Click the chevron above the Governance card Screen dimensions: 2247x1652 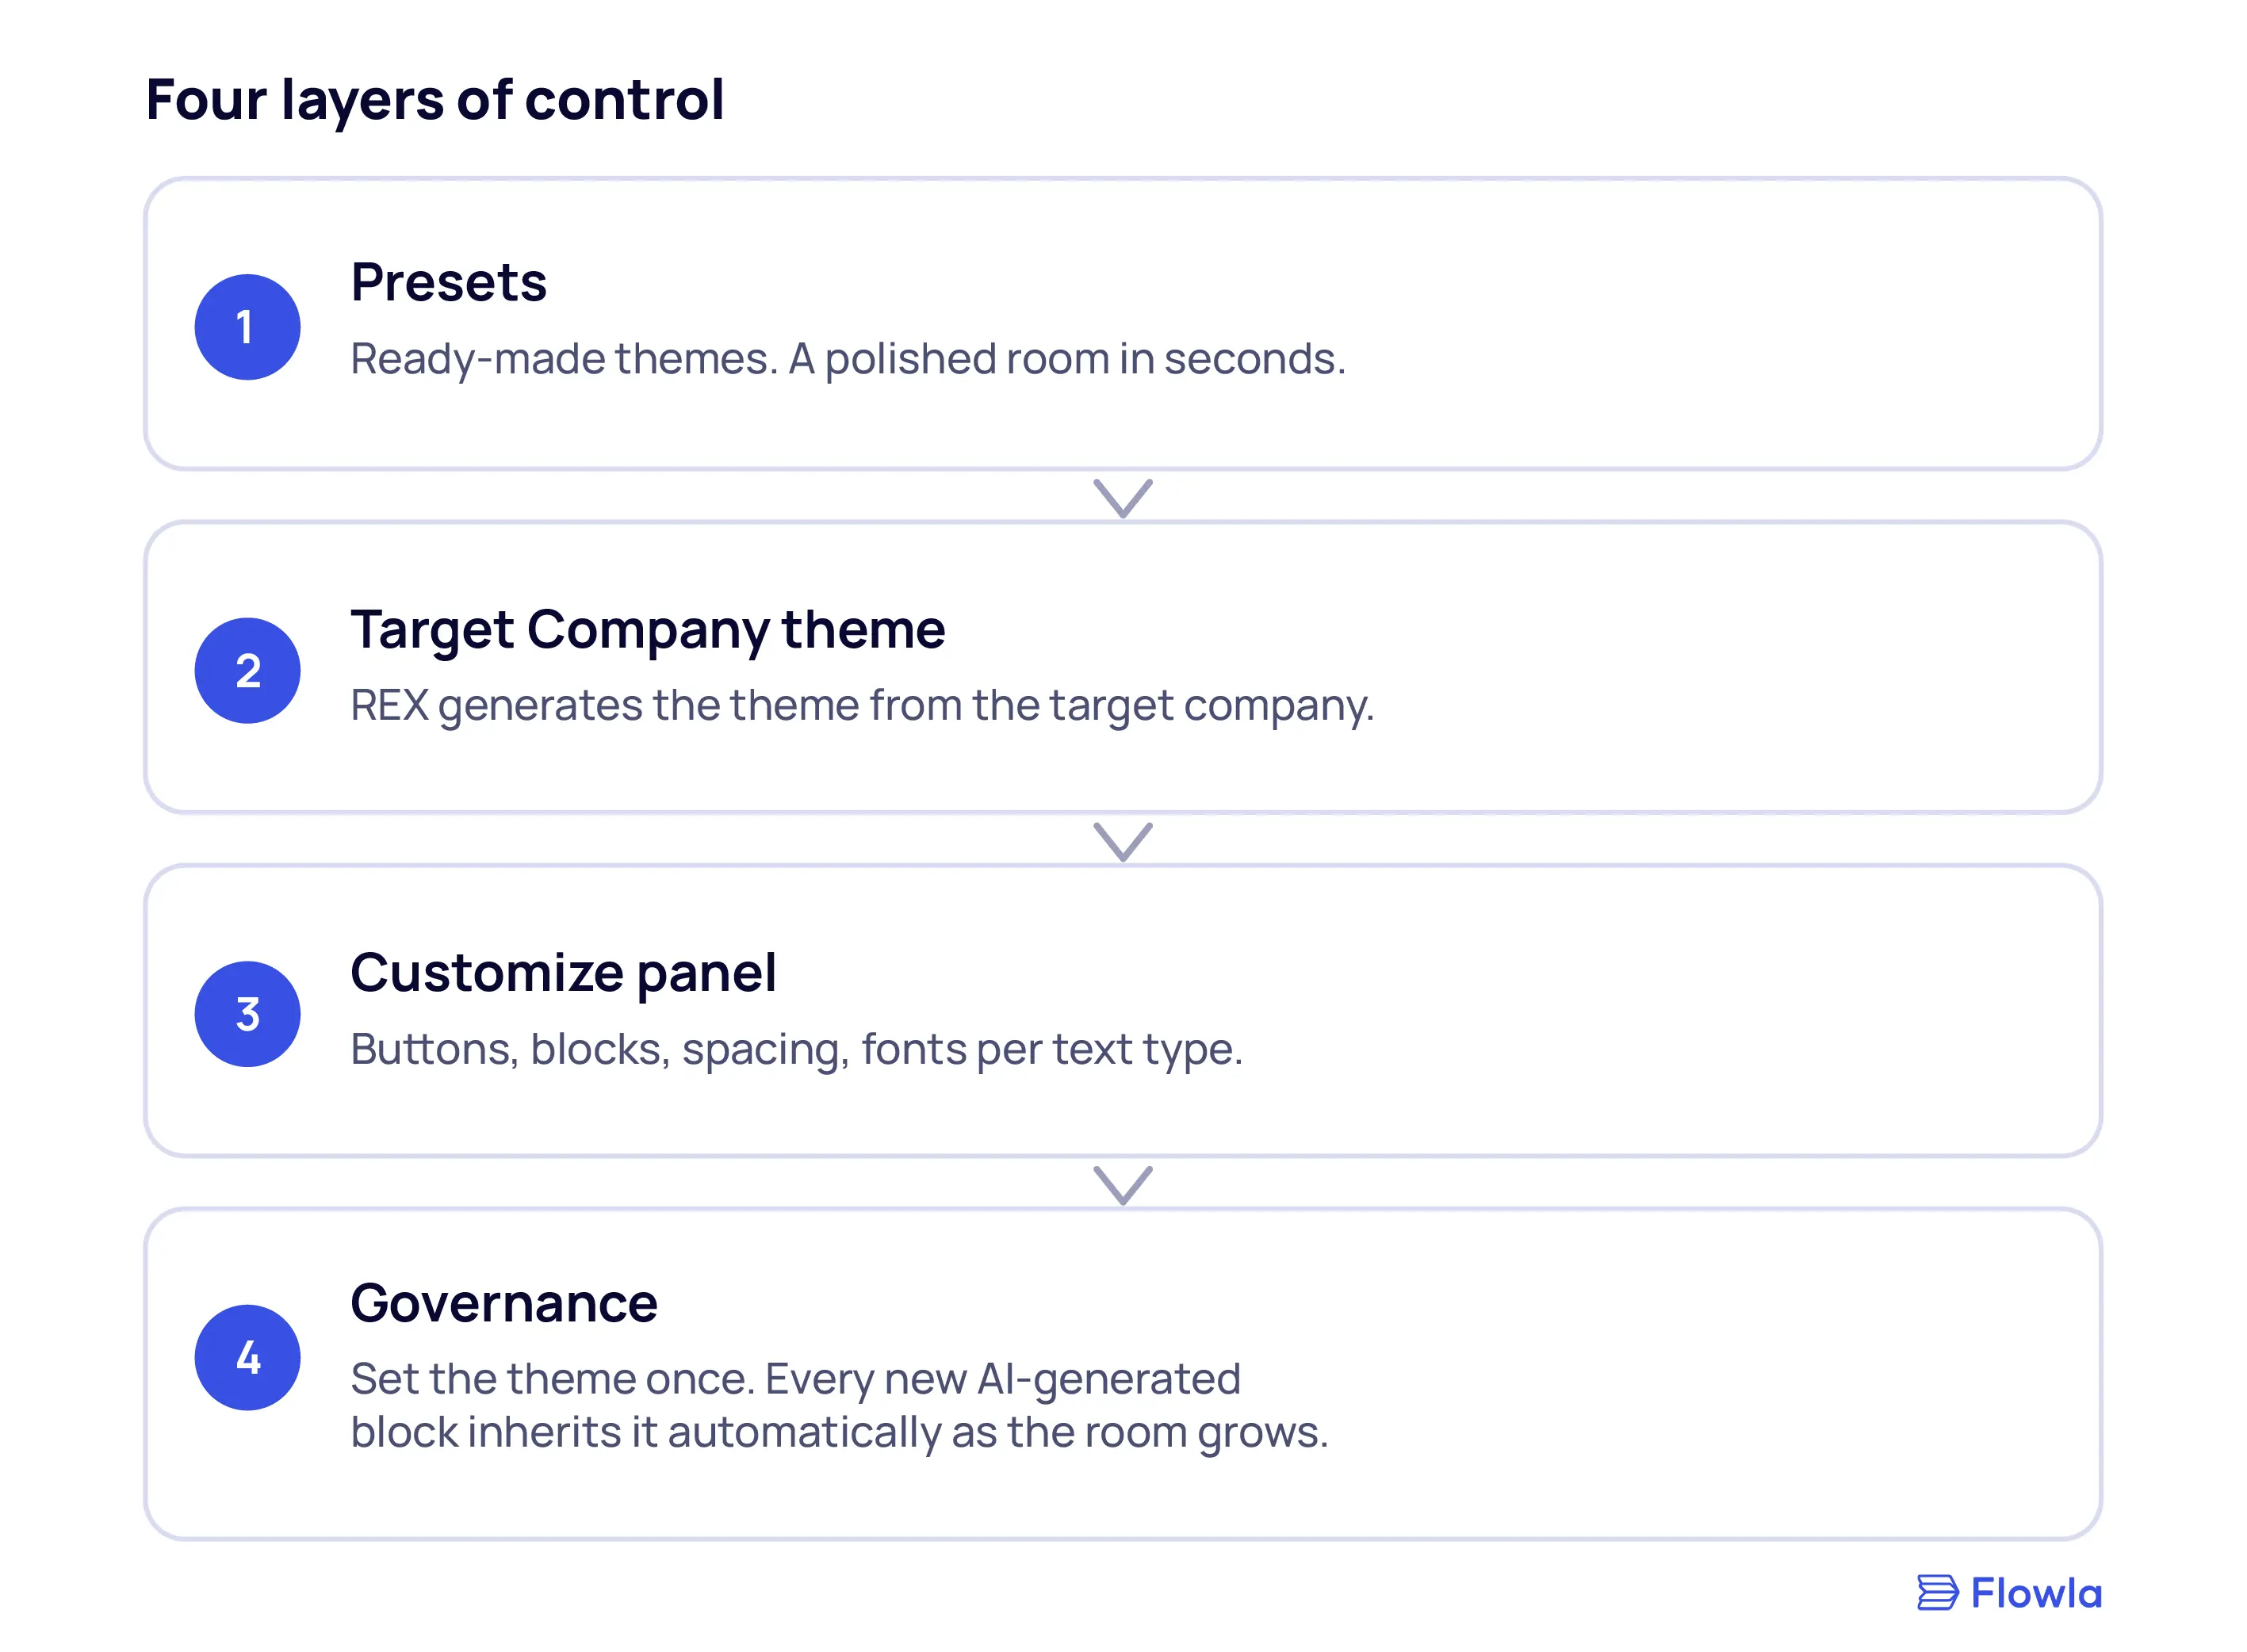[1123, 1185]
